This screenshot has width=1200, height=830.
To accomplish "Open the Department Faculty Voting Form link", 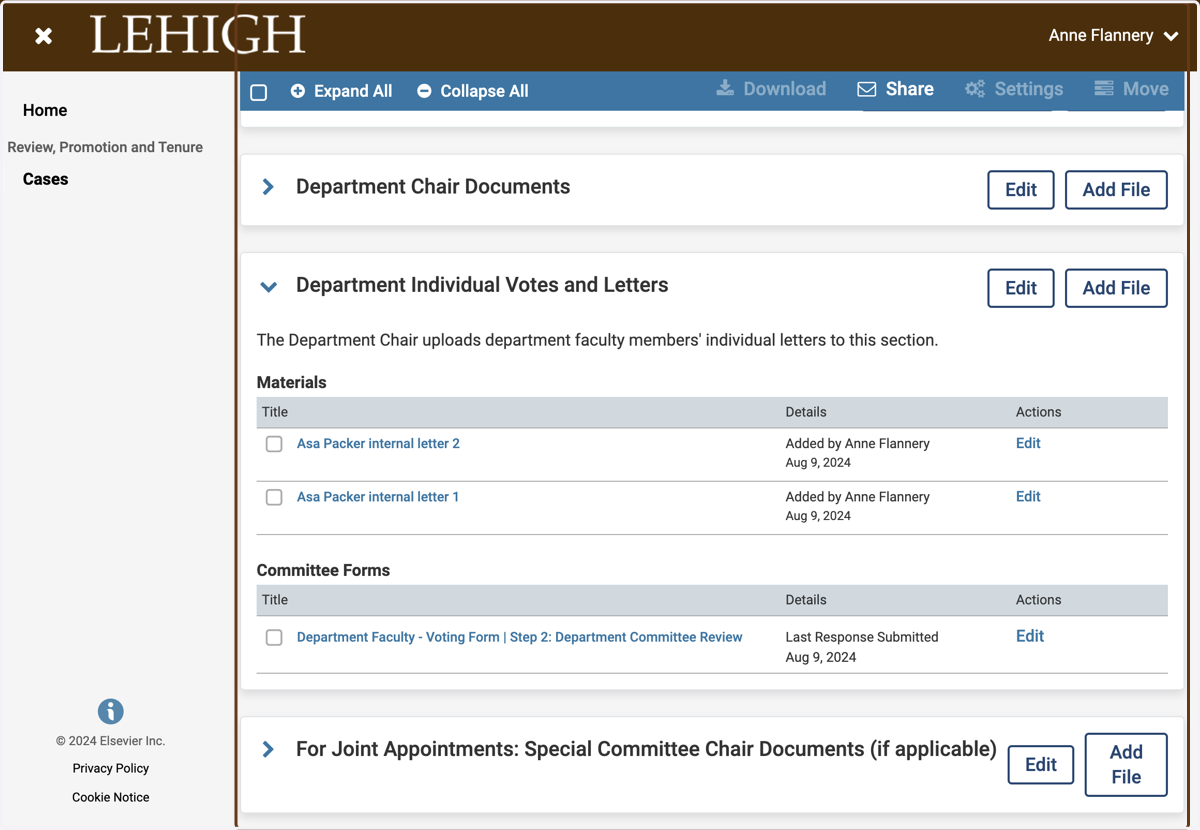I will click(520, 637).
